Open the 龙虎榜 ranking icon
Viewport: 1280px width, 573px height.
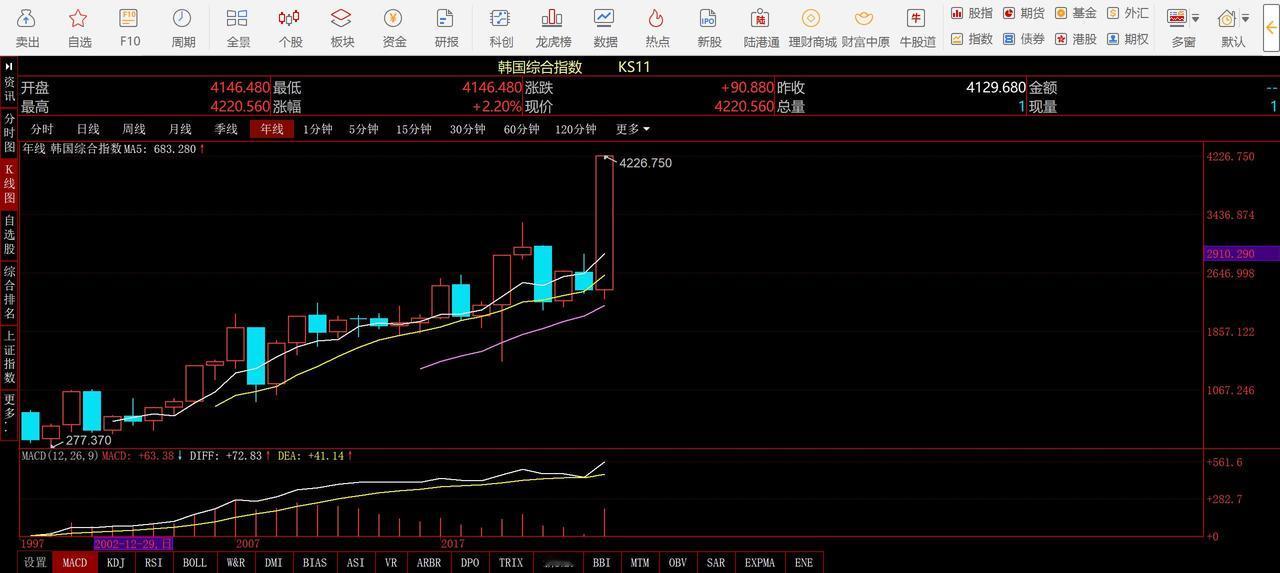(552, 27)
